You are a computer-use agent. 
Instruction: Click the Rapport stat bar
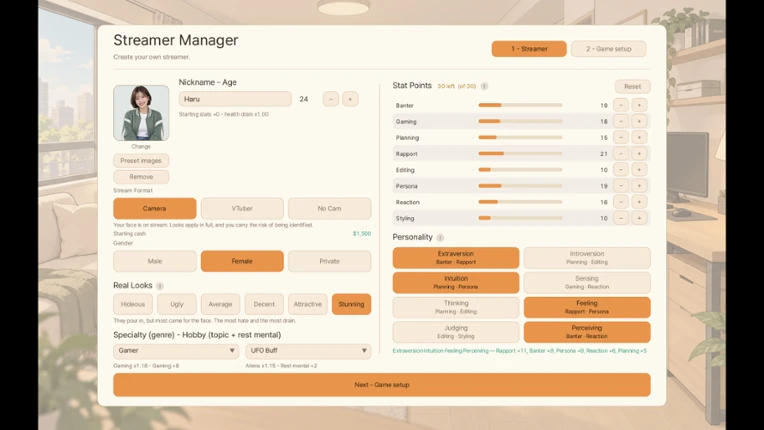[x=520, y=153]
